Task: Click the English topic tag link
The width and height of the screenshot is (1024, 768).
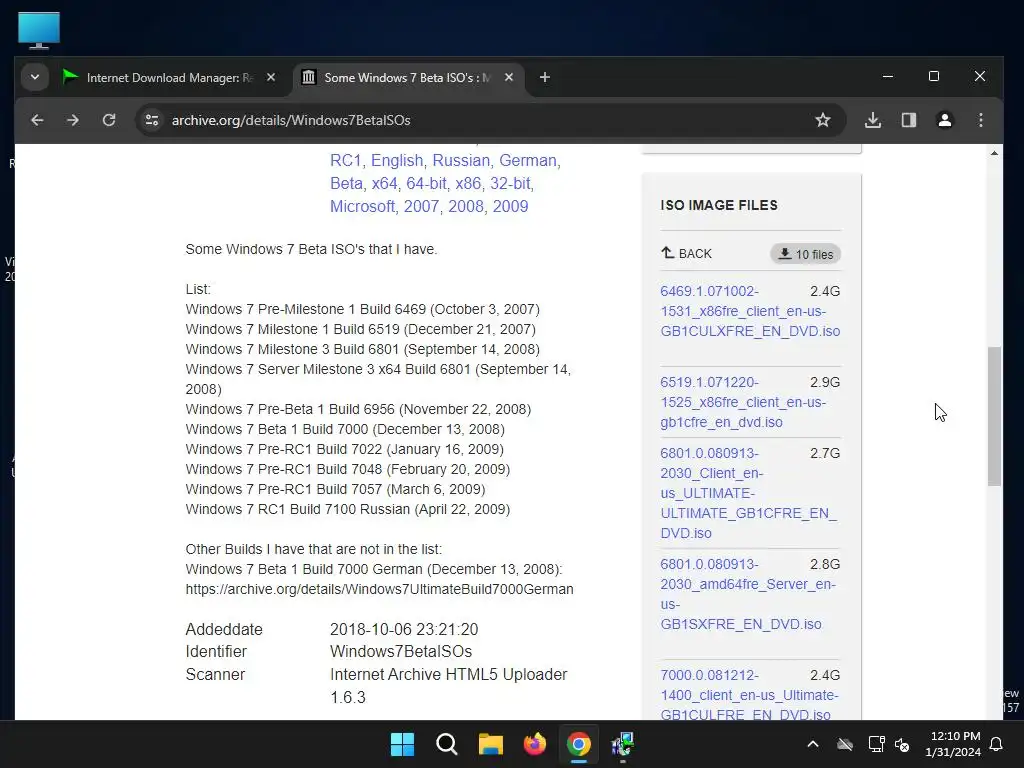Action: coord(397,161)
